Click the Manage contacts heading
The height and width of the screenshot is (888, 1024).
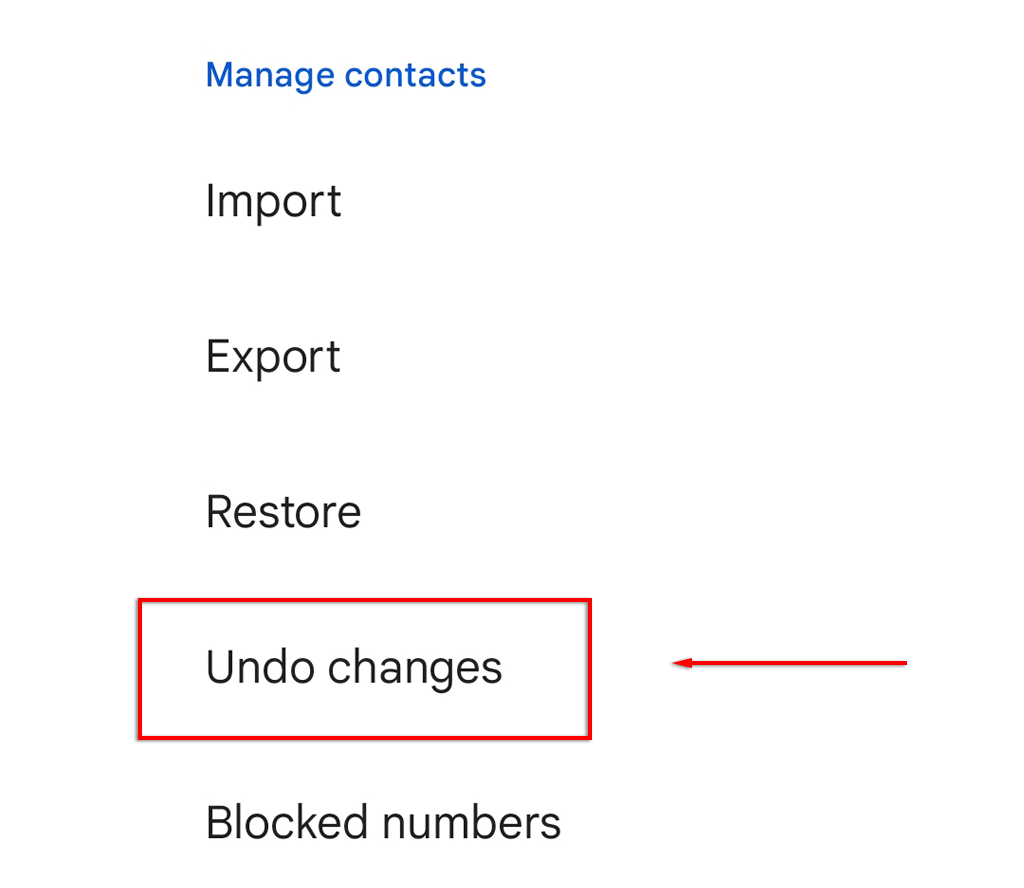[346, 75]
